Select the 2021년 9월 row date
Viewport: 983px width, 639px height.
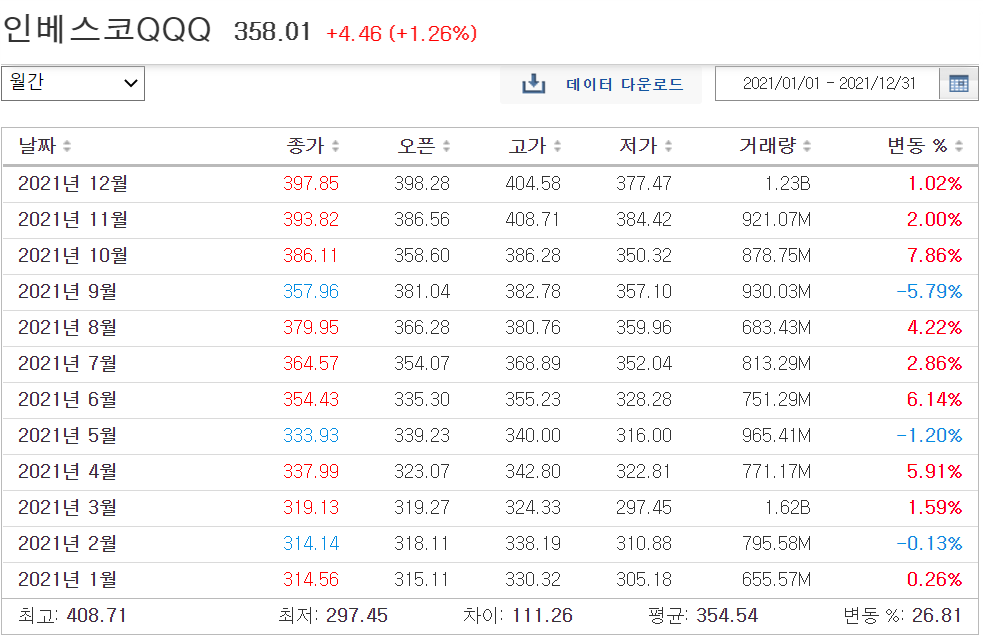coord(67,292)
